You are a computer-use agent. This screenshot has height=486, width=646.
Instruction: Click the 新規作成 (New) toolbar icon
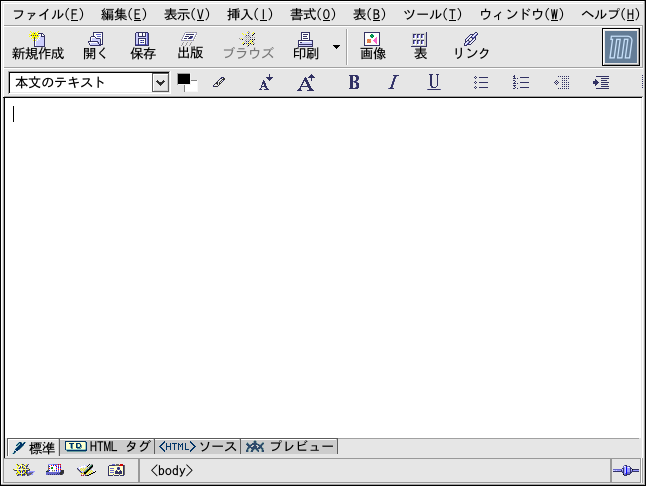[x=37, y=46]
